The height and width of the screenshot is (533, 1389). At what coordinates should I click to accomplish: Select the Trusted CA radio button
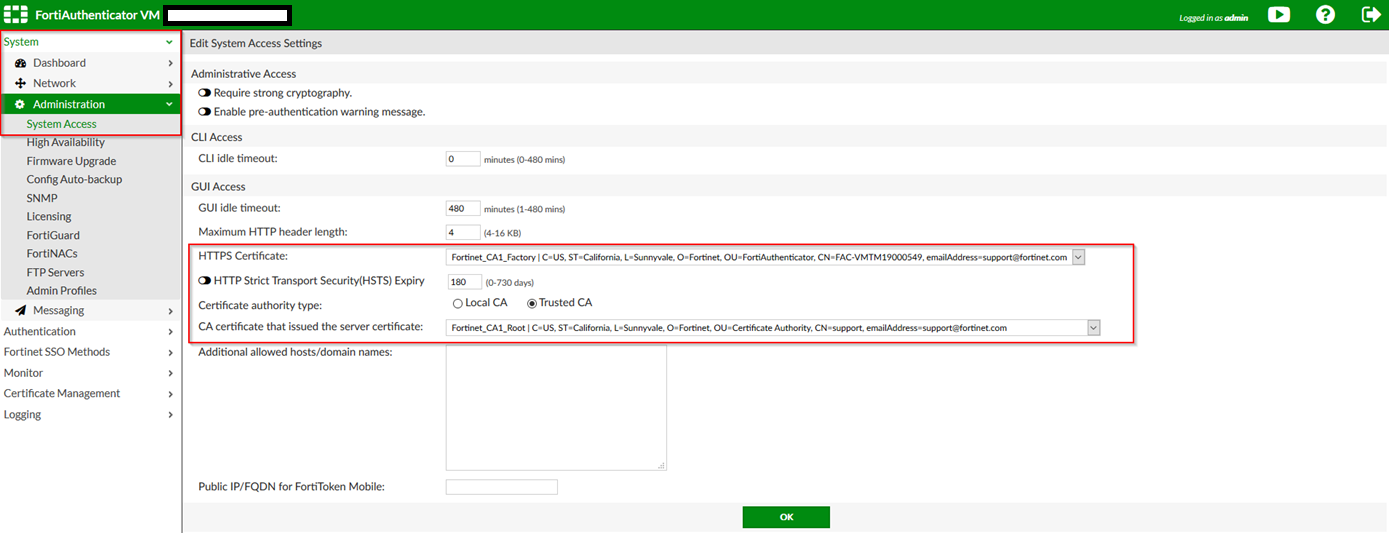(x=532, y=303)
